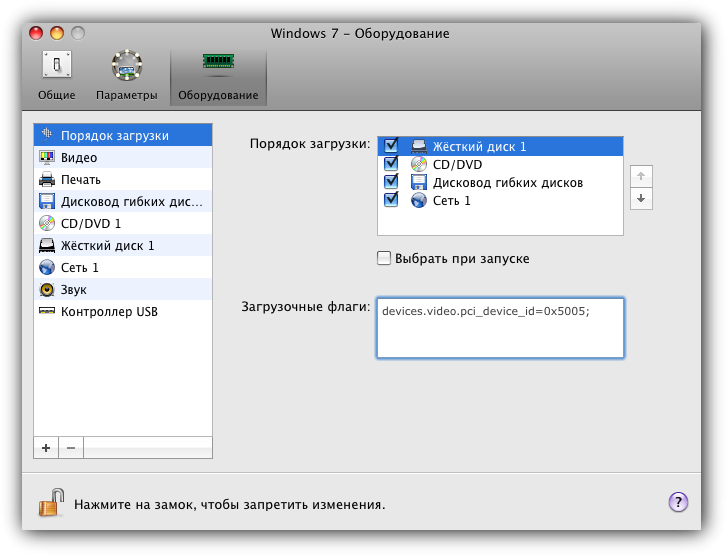Select Дисковод гибких дис… in sidebar

[x=123, y=201]
